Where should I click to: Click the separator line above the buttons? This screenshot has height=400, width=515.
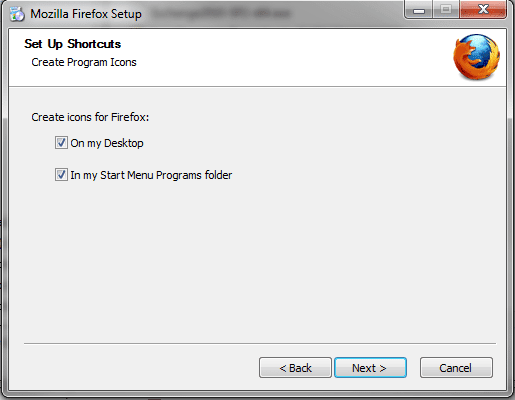(260, 343)
